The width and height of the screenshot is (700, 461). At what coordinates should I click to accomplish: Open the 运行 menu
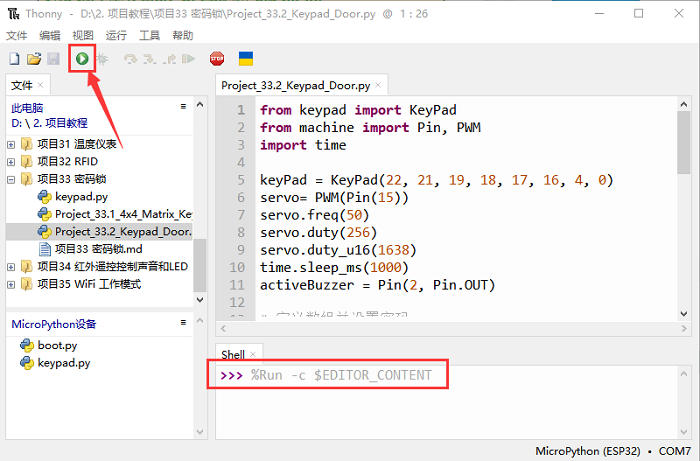coord(116,35)
